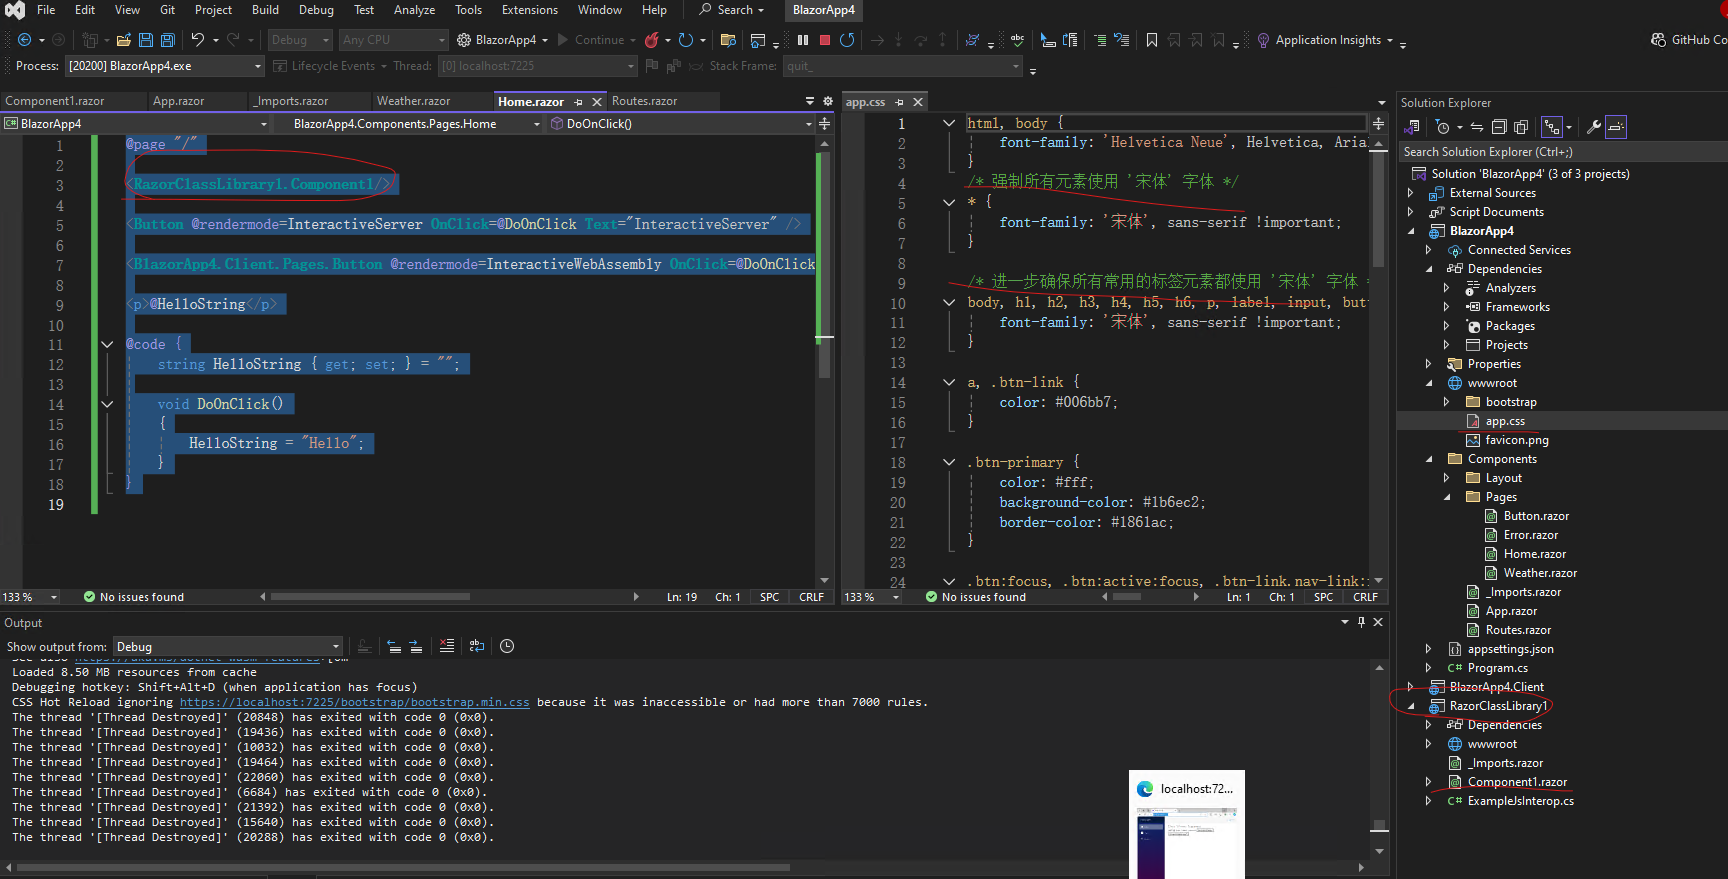The width and height of the screenshot is (1728, 879).
Task: Open the BlazorApp4.Components.Pages.Home type dropdown
Action: 408,124
